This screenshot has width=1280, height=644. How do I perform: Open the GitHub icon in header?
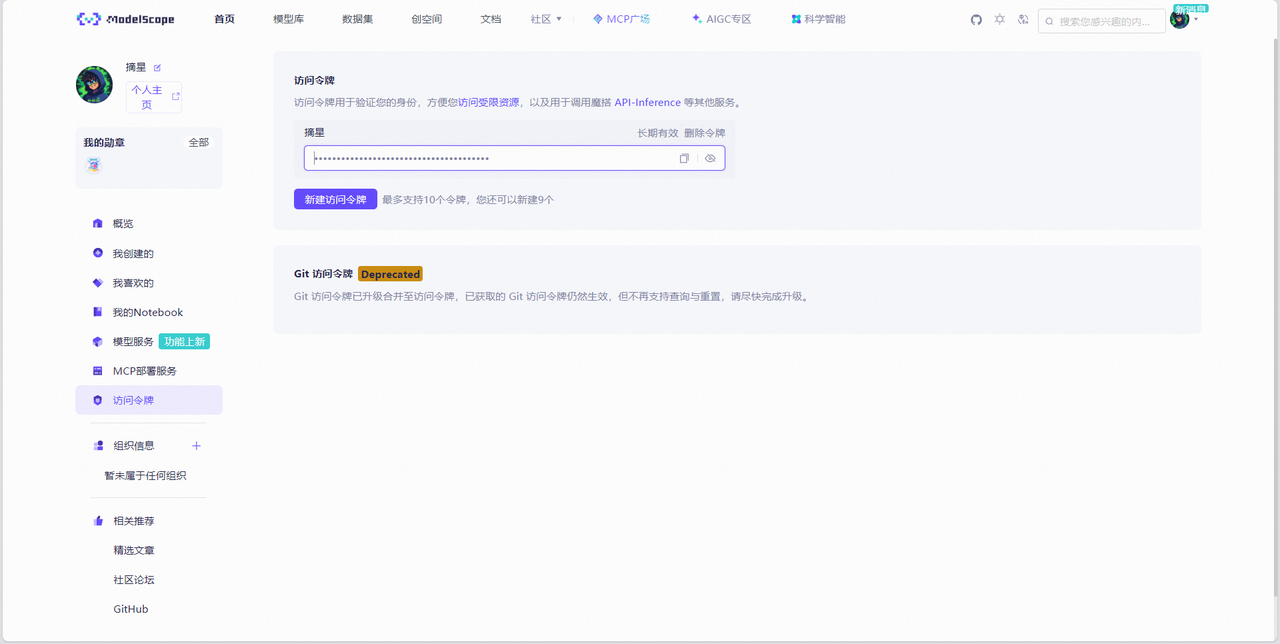[976, 20]
